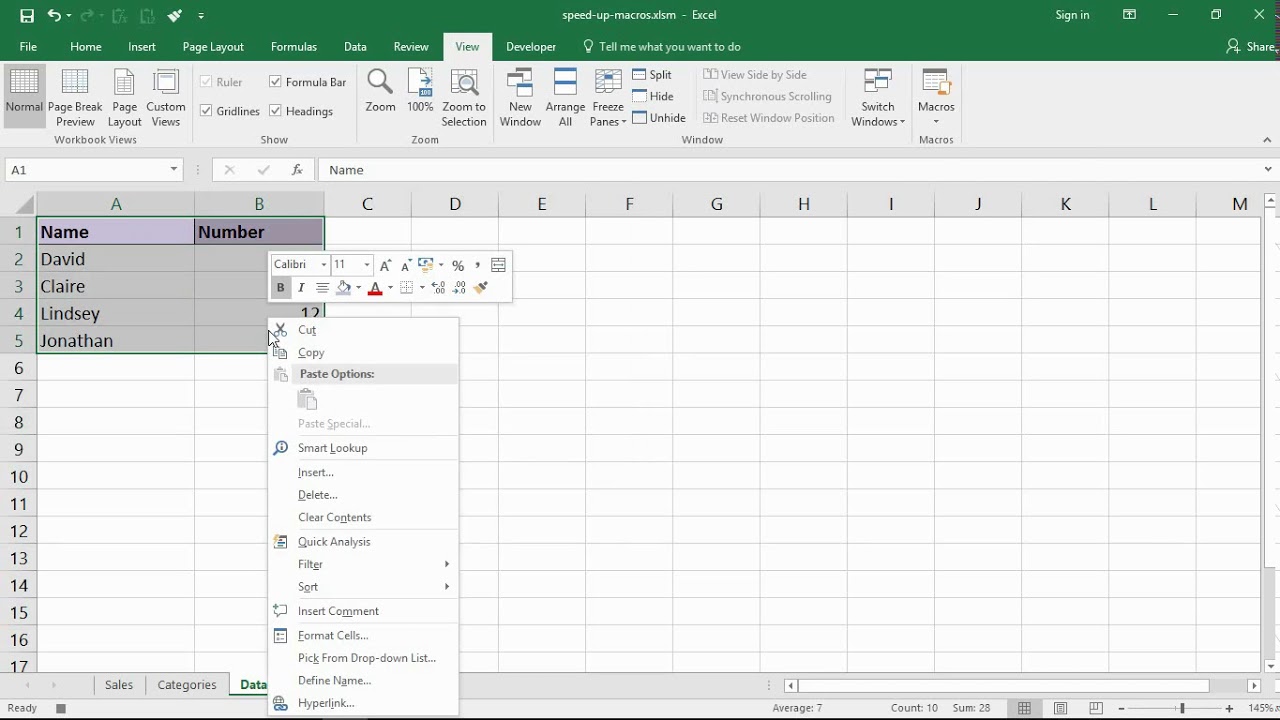The width and height of the screenshot is (1280, 720).
Task: Open a New Window via ribbon icon
Action: pyautogui.click(x=520, y=96)
